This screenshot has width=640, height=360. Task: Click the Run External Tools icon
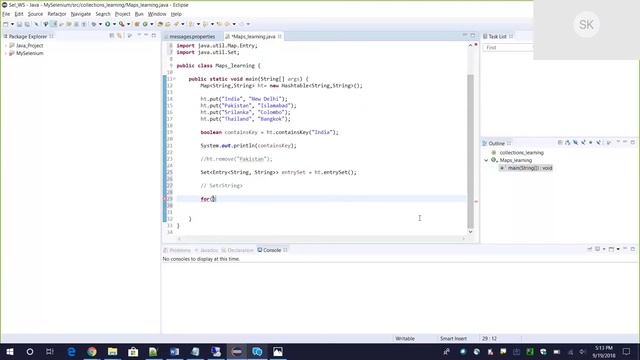122,24
